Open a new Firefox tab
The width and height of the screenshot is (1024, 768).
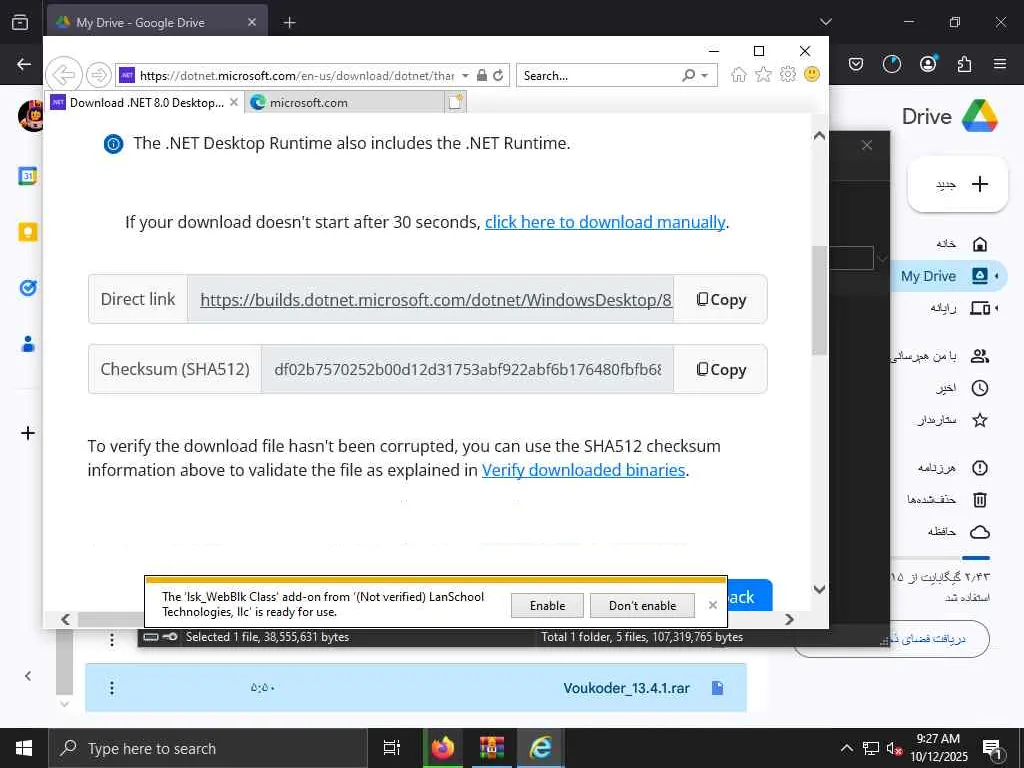(289, 22)
